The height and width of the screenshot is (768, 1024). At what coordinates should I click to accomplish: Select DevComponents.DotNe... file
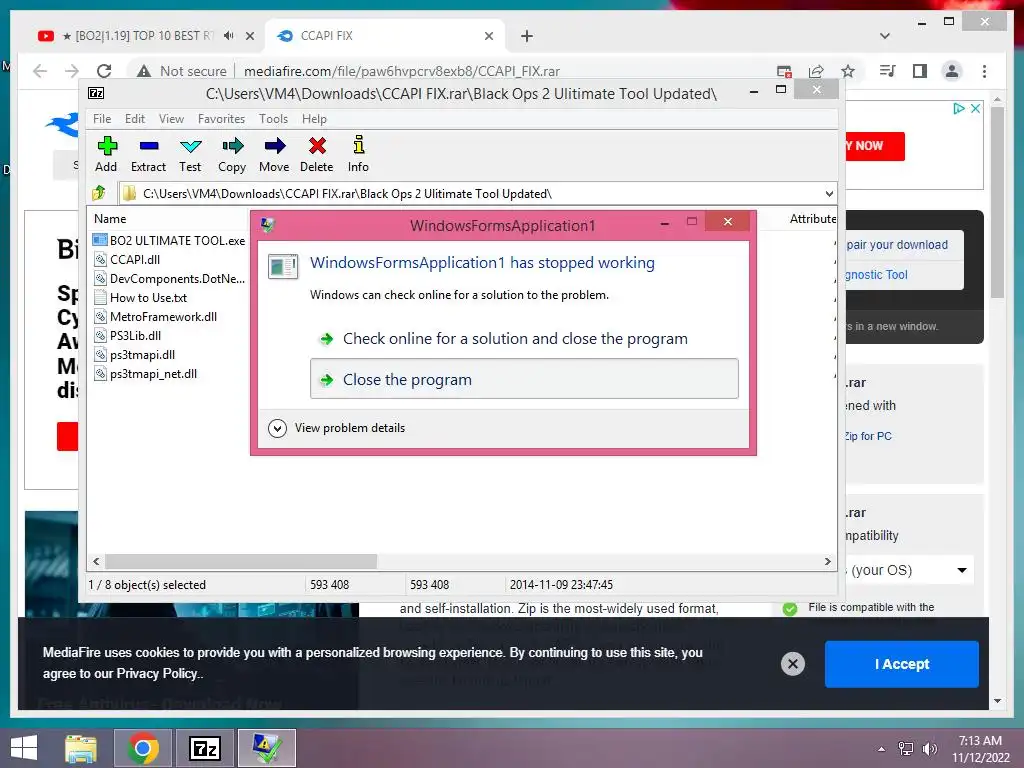point(169,278)
